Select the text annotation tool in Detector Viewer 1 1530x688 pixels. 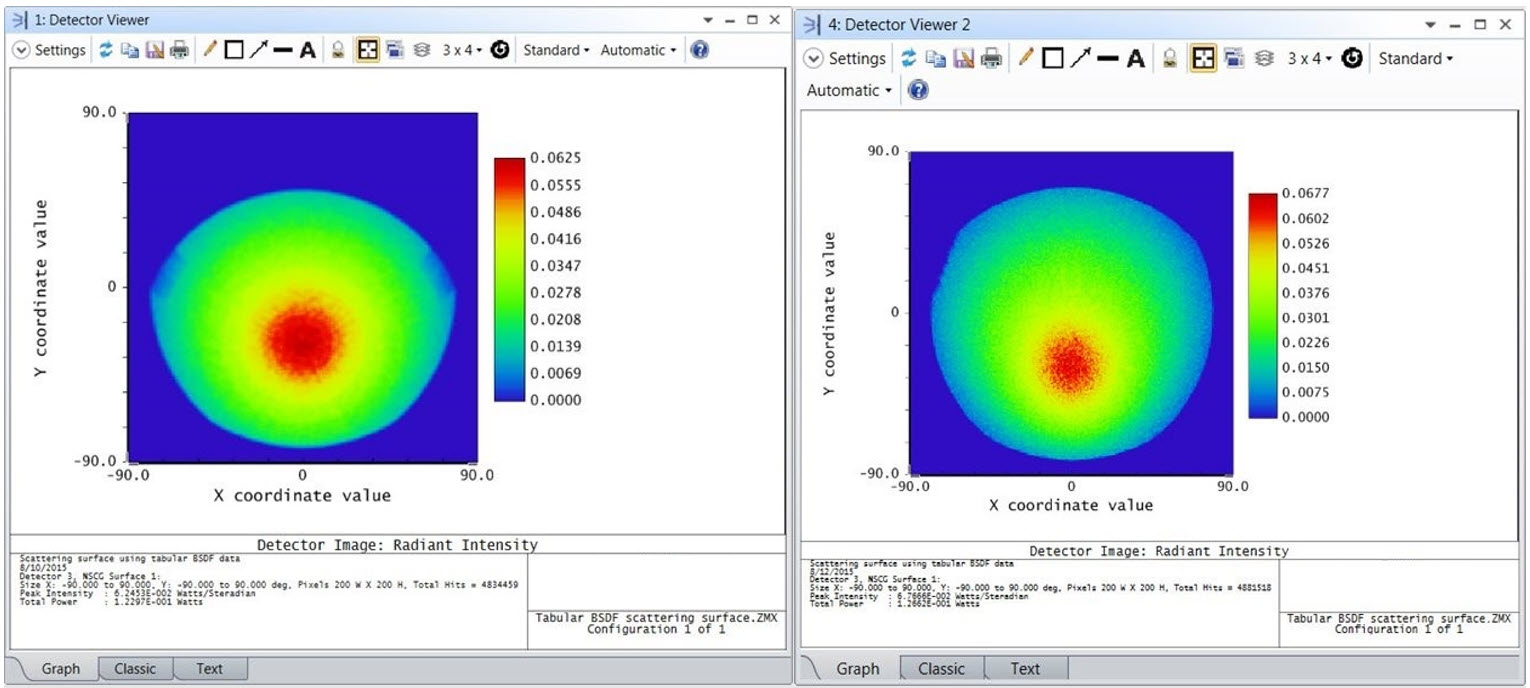[x=308, y=50]
